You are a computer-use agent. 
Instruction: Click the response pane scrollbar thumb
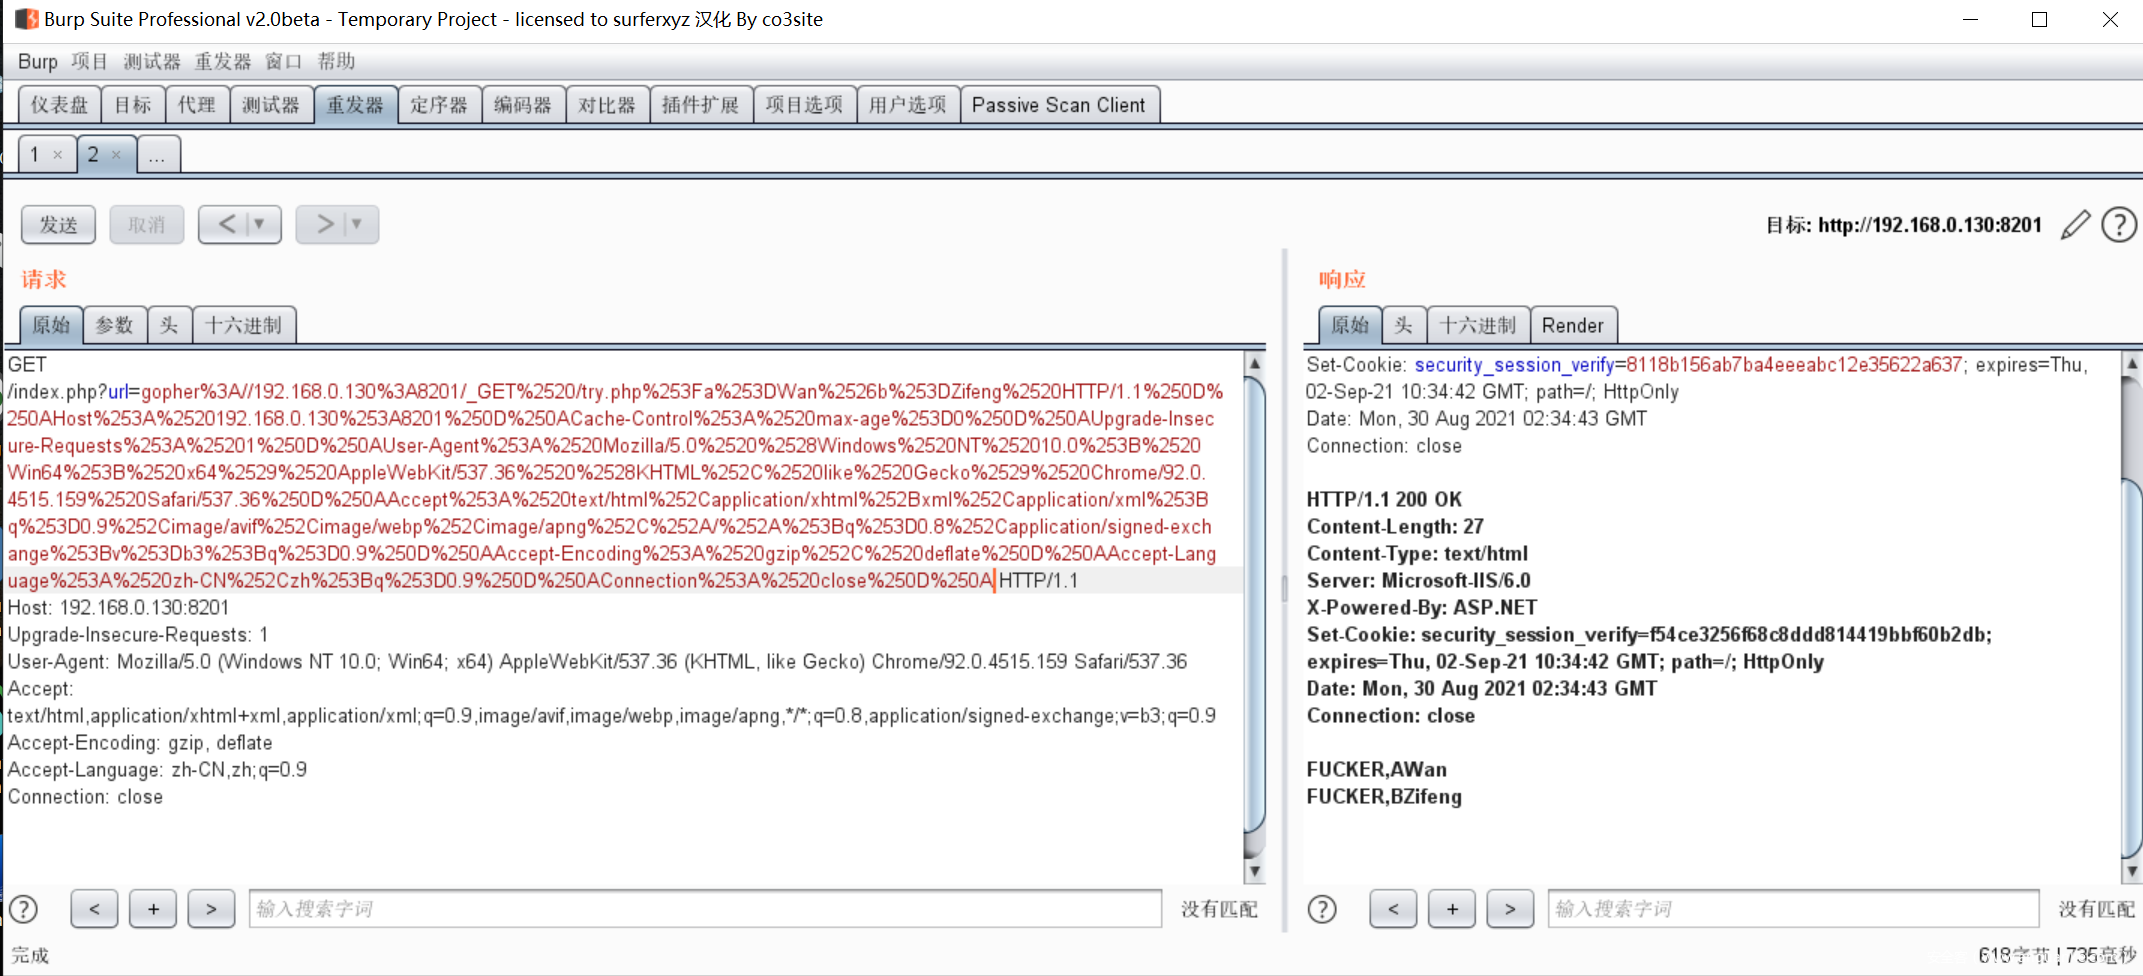pos(2132,667)
